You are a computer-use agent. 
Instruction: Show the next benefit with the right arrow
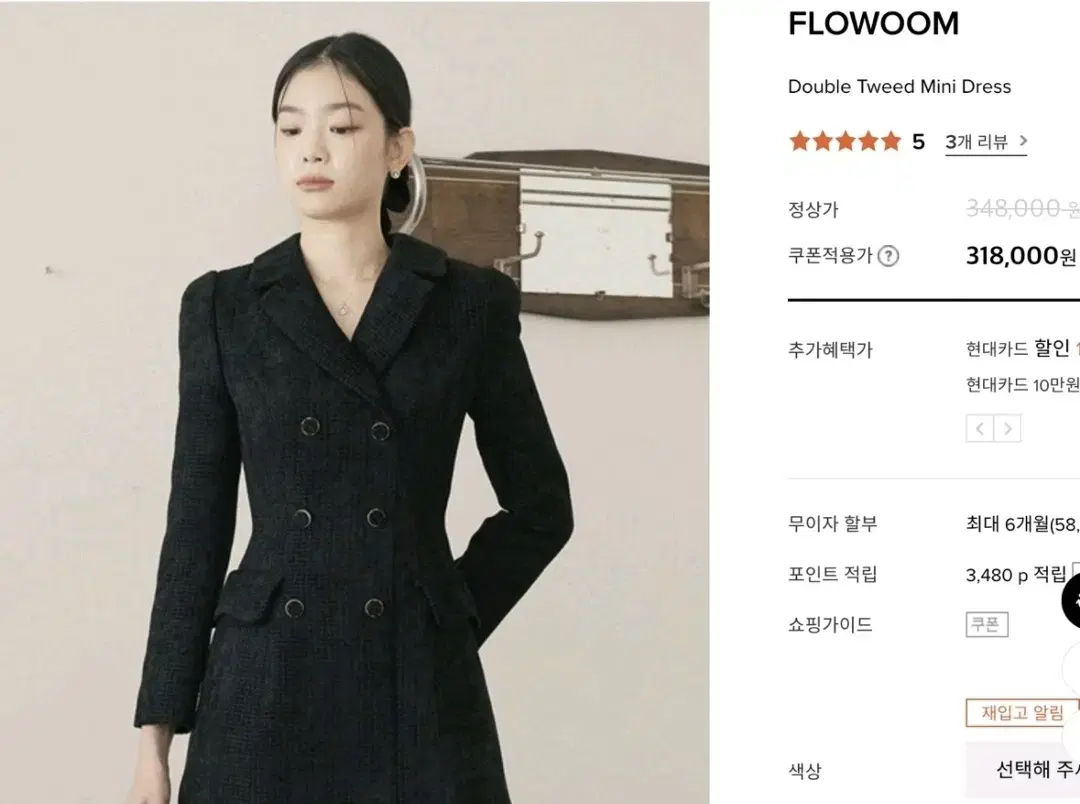[1007, 429]
